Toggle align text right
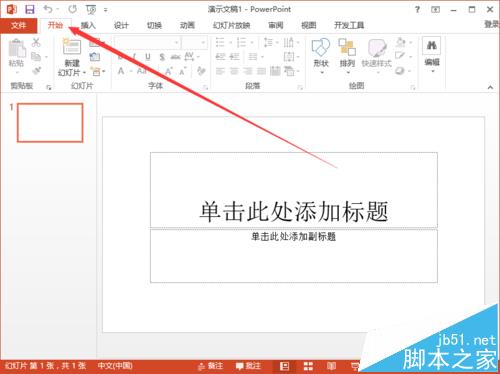500x374 pixels. coord(248,71)
